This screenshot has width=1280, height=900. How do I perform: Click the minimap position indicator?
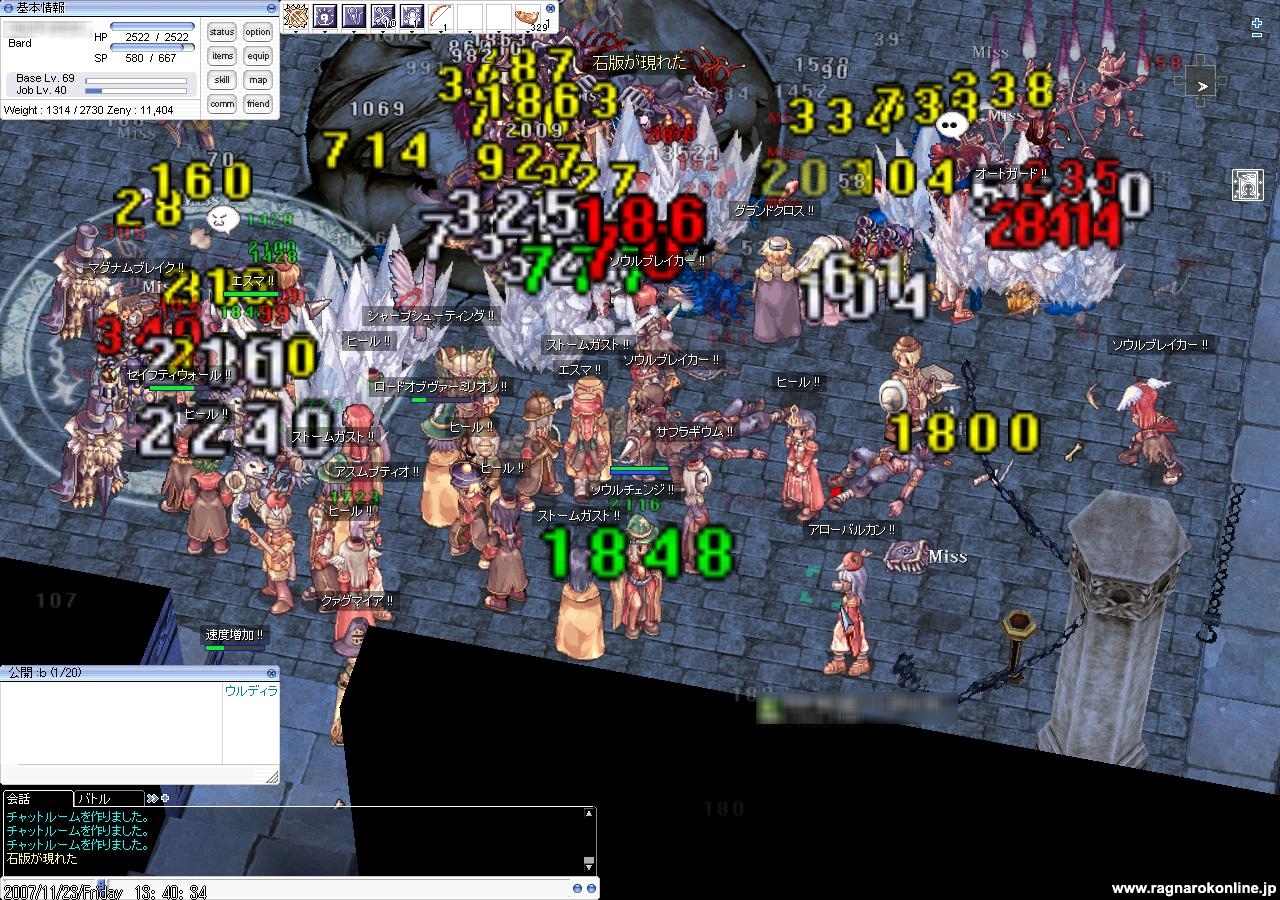tap(1203, 86)
